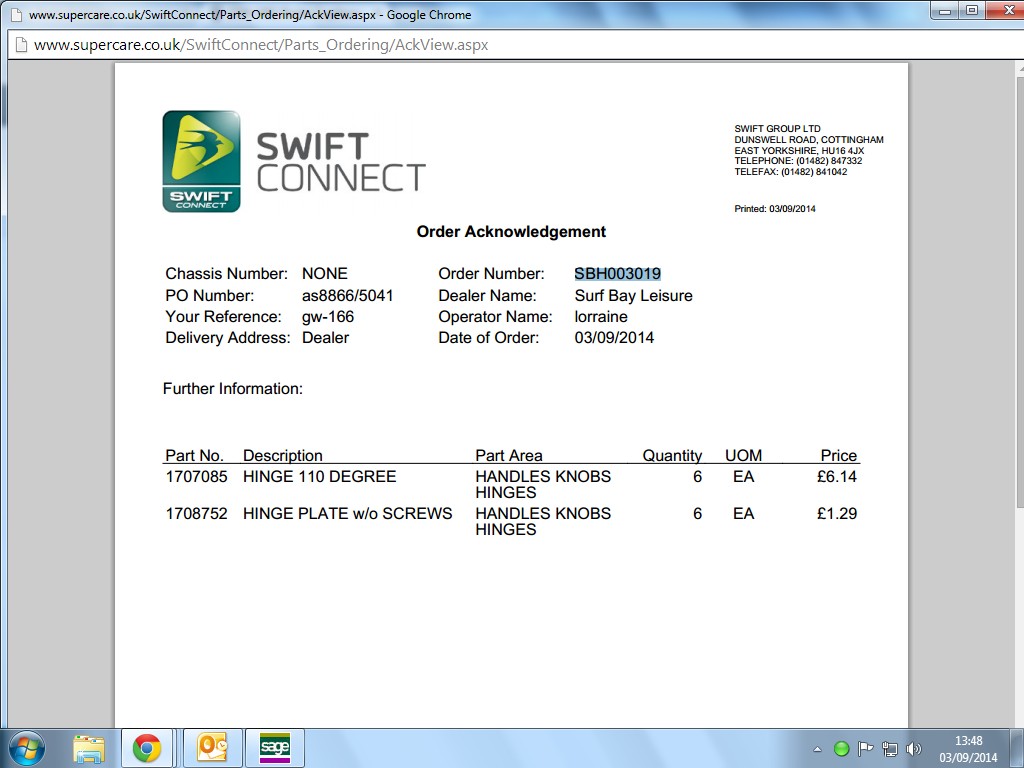The width and height of the screenshot is (1024, 768).
Task: Click 'Printed: 03/09/2014' text
Action: point(775,209)
